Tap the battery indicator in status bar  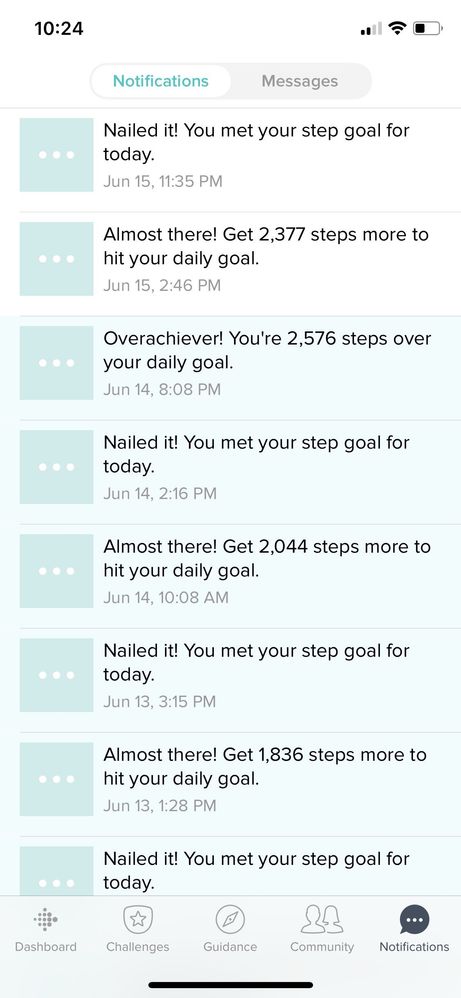click(428, 28)
